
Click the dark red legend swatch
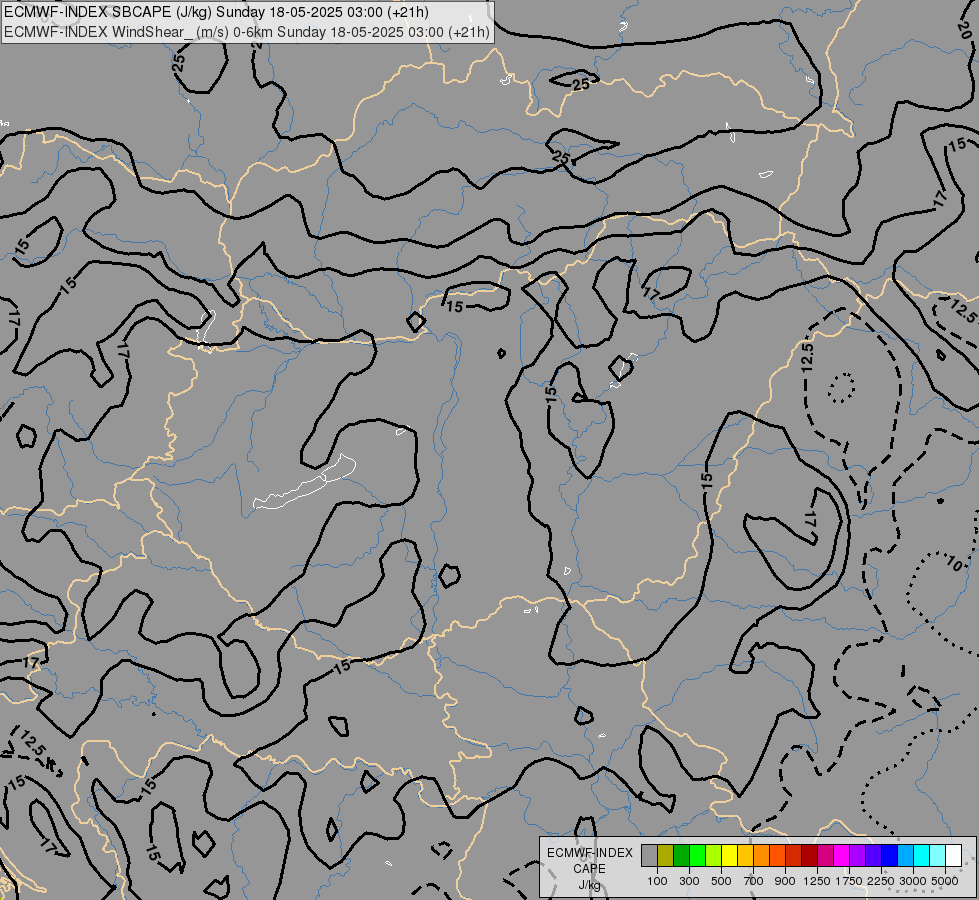[x=810, y=855]
